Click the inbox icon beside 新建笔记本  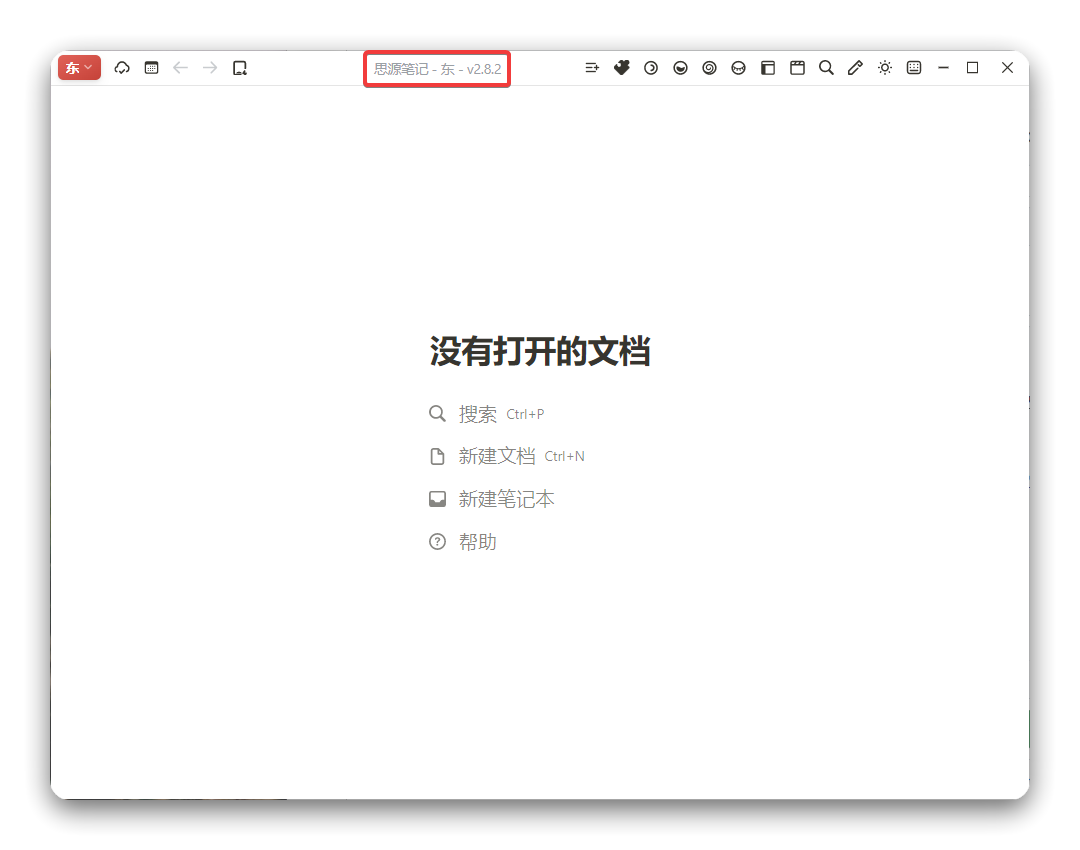(437, 499)
